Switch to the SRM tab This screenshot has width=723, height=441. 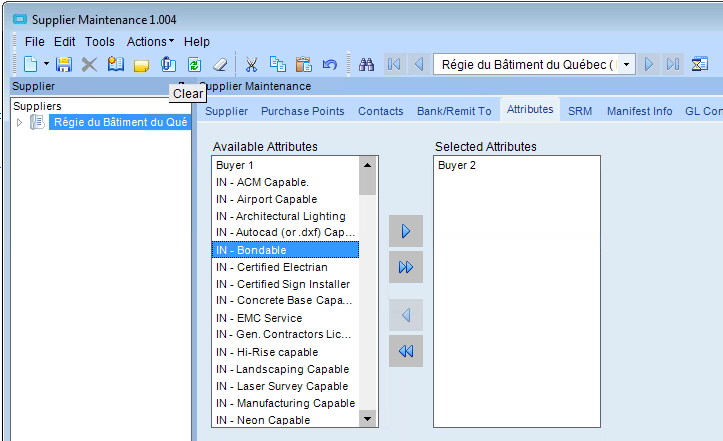pos(580,111)
